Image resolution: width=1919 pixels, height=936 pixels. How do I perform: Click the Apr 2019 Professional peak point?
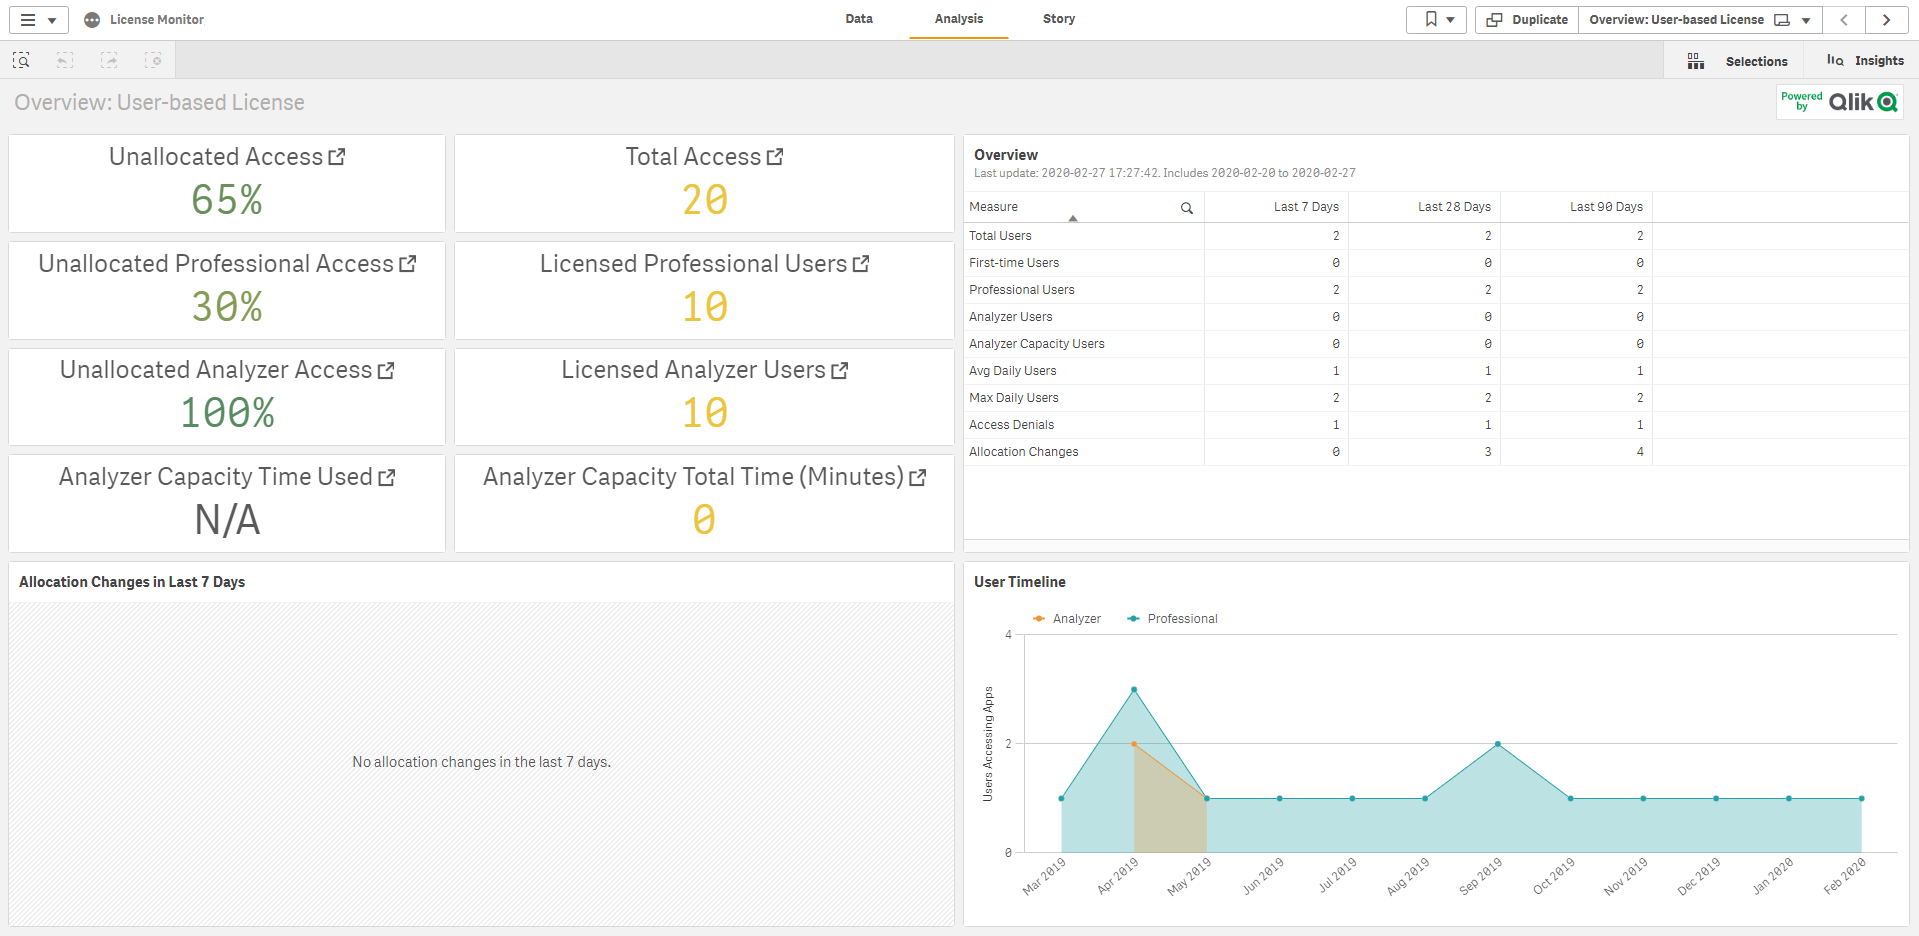(x=1134, y=689)
